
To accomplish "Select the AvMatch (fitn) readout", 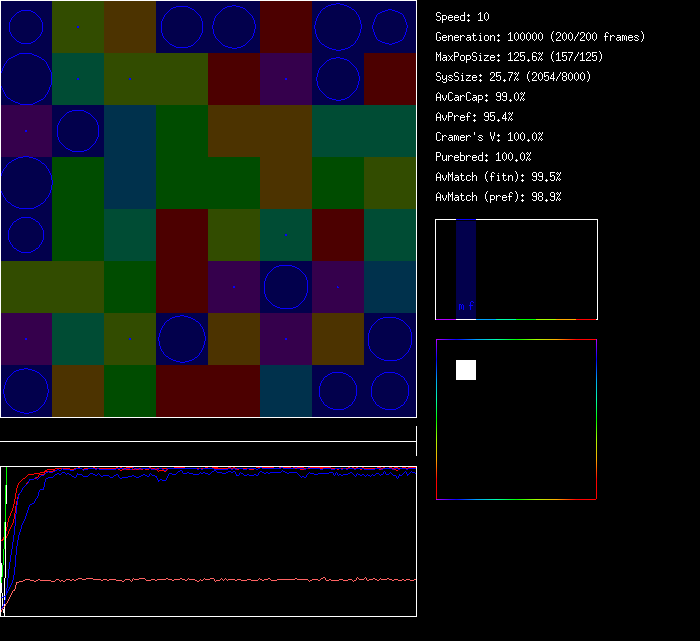I will (499, 177).
